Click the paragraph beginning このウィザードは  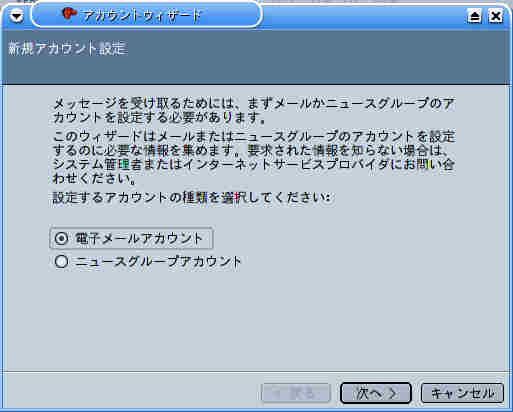coord(254,157)
